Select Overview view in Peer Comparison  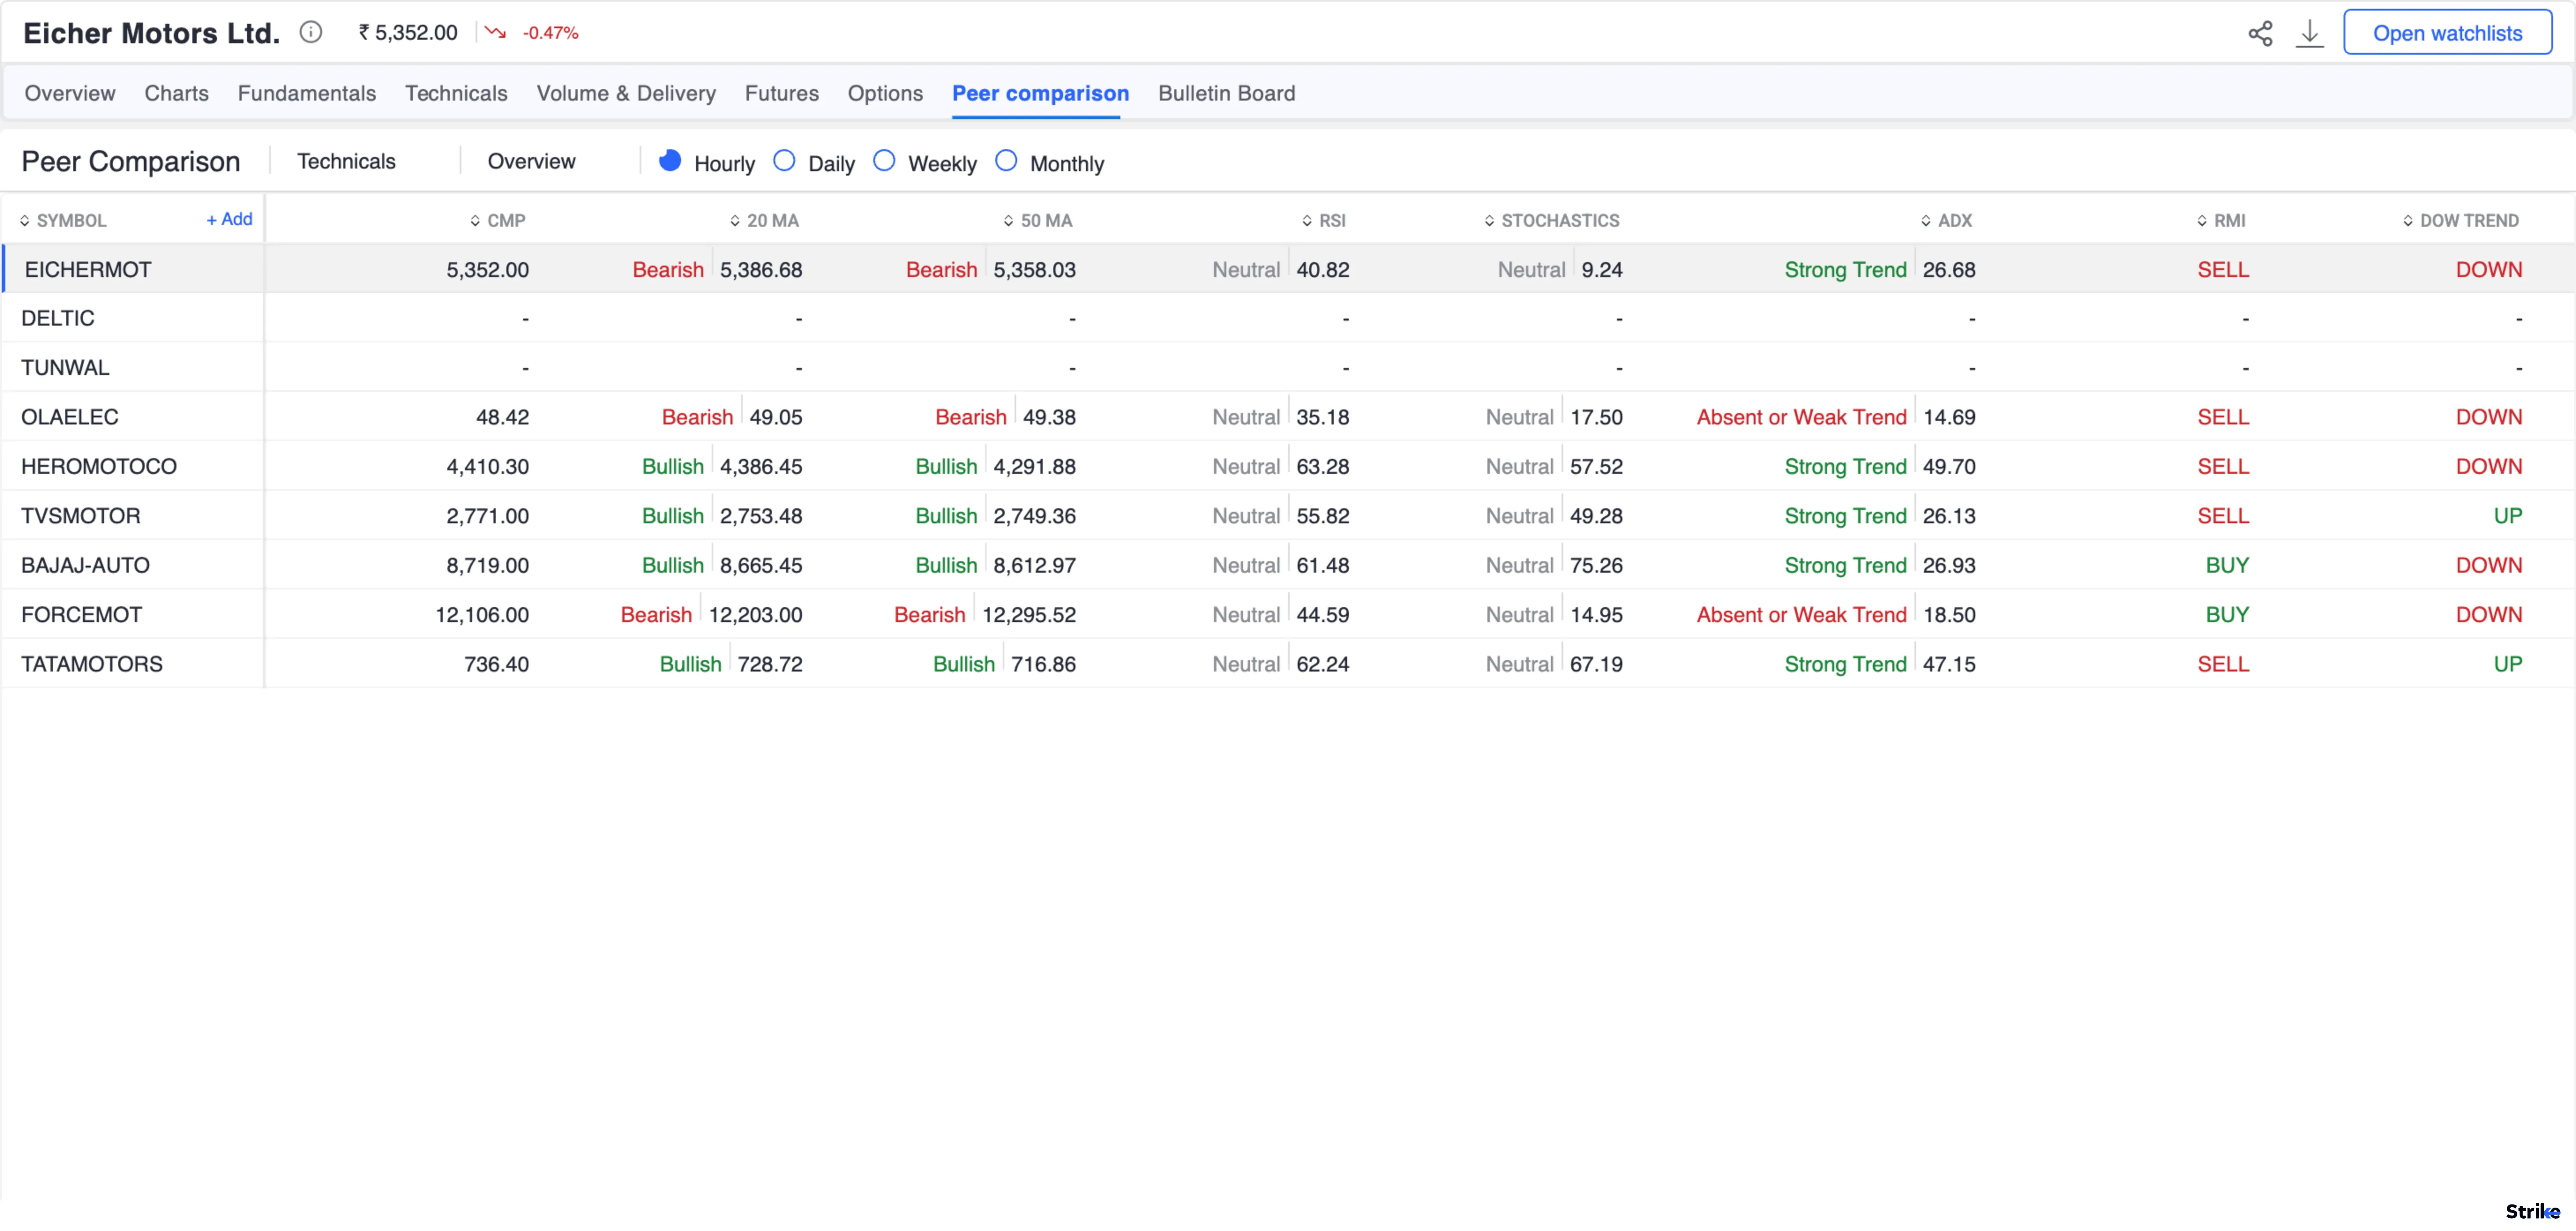[531, 161]
